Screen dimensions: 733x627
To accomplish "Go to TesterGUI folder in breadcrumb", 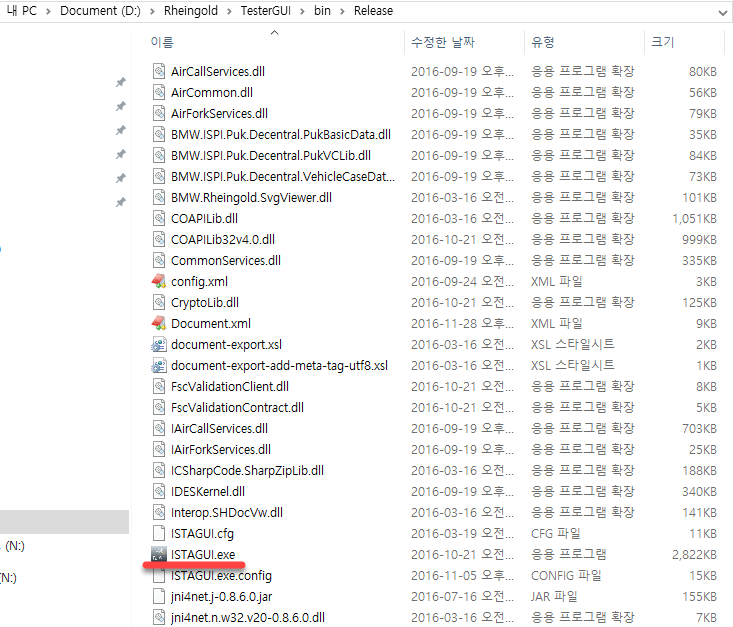I will (x=266, y=11).
